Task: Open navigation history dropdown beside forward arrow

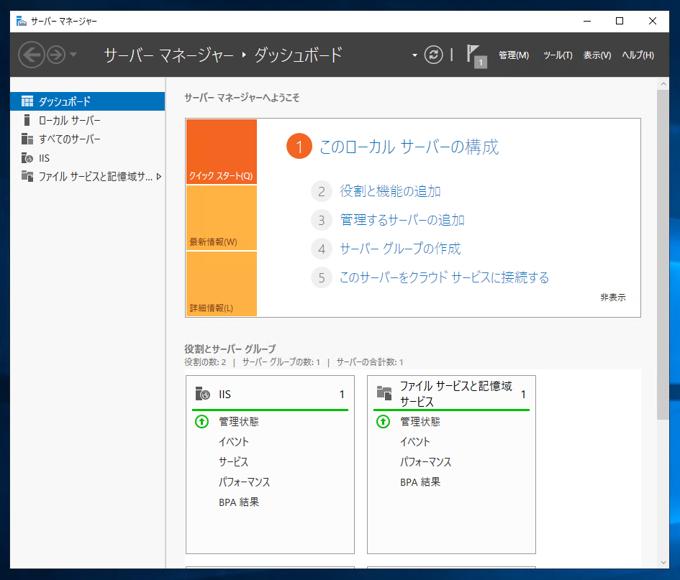Action: click(x=73, y=55)
